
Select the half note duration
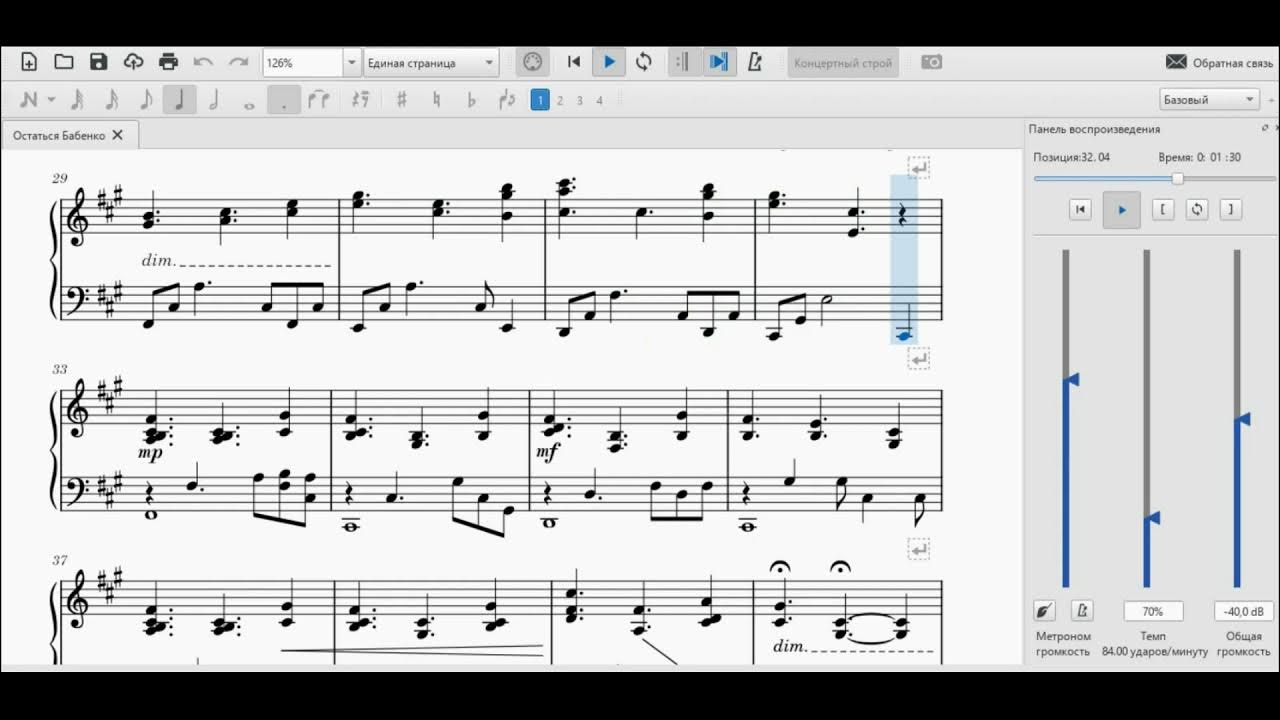click(x=214, y=99)
